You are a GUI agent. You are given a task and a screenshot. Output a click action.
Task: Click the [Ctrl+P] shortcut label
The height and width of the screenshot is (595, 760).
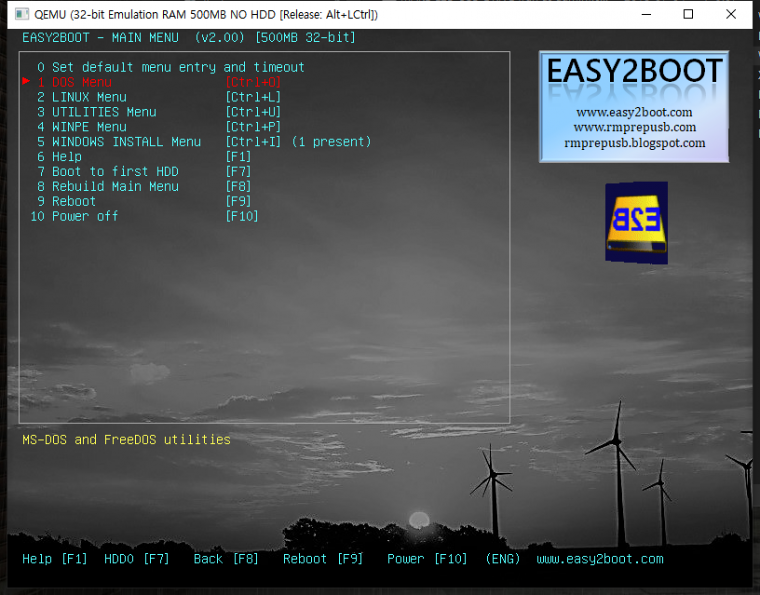click(x=253, y=127)
